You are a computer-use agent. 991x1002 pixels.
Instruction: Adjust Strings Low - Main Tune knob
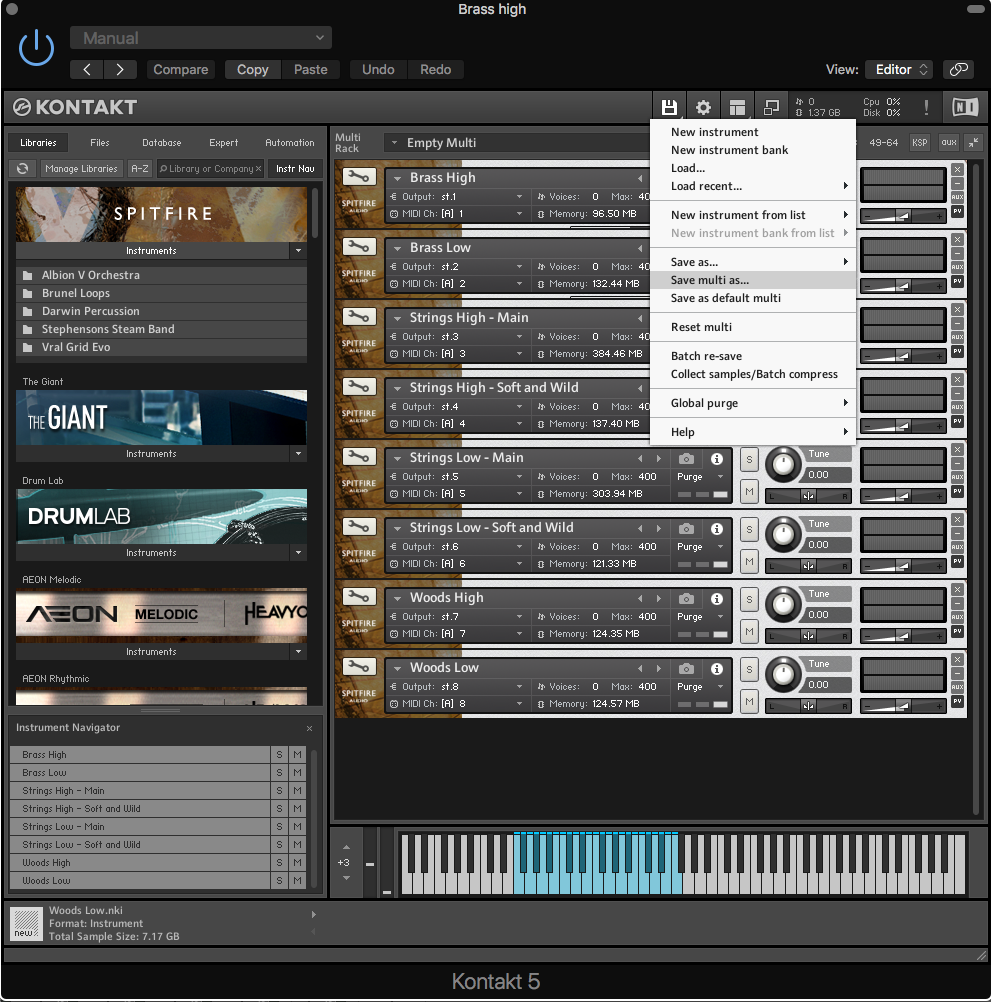(783, 465)
